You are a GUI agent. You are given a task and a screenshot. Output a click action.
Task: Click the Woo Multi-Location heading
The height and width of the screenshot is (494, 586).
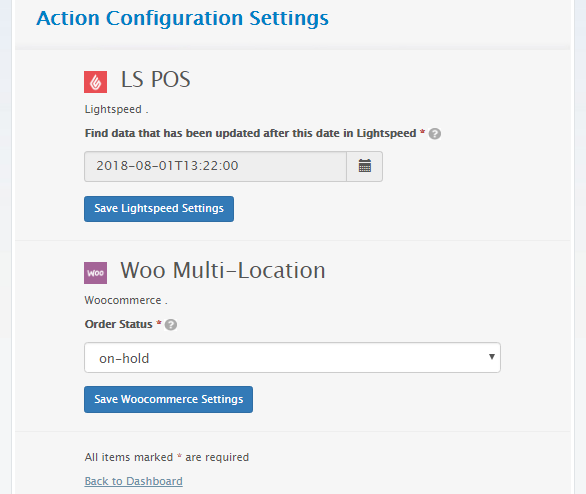223,270
